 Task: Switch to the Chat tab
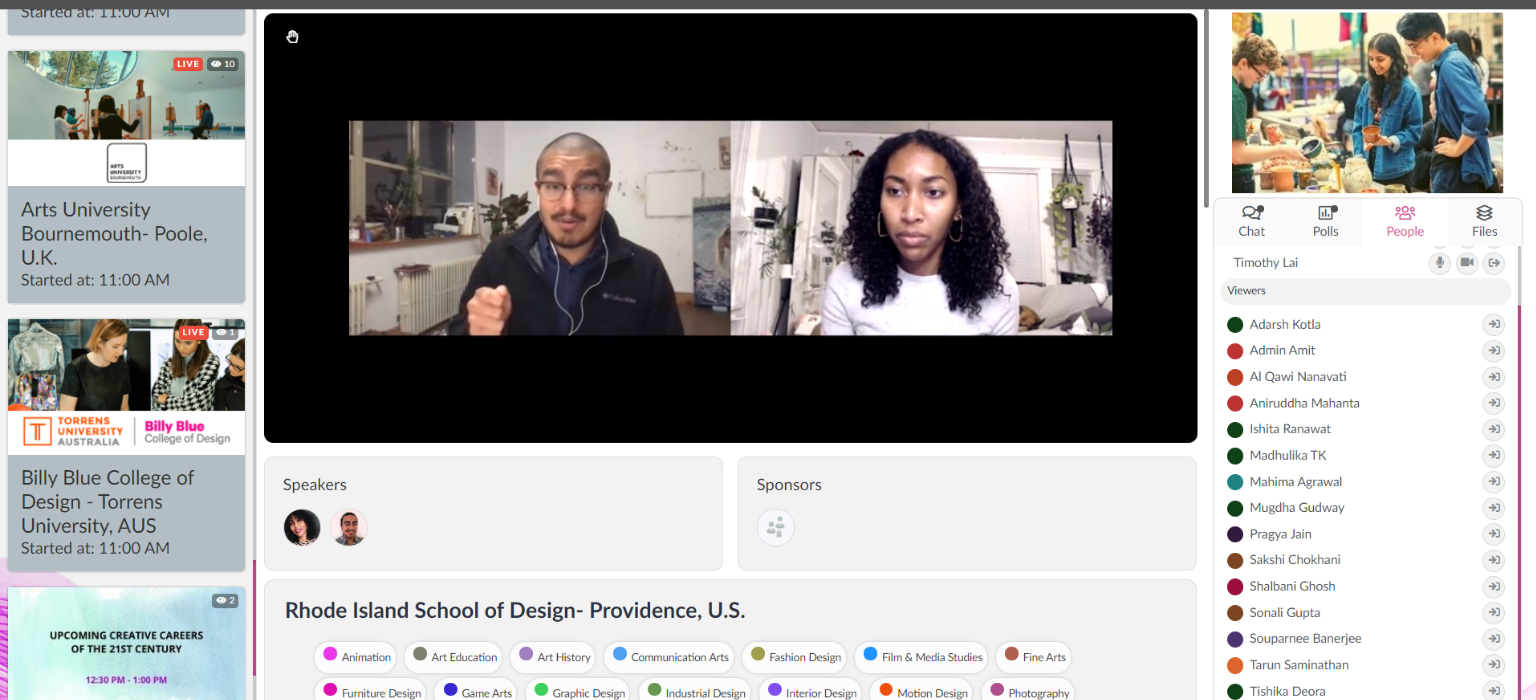(1252, 221)
